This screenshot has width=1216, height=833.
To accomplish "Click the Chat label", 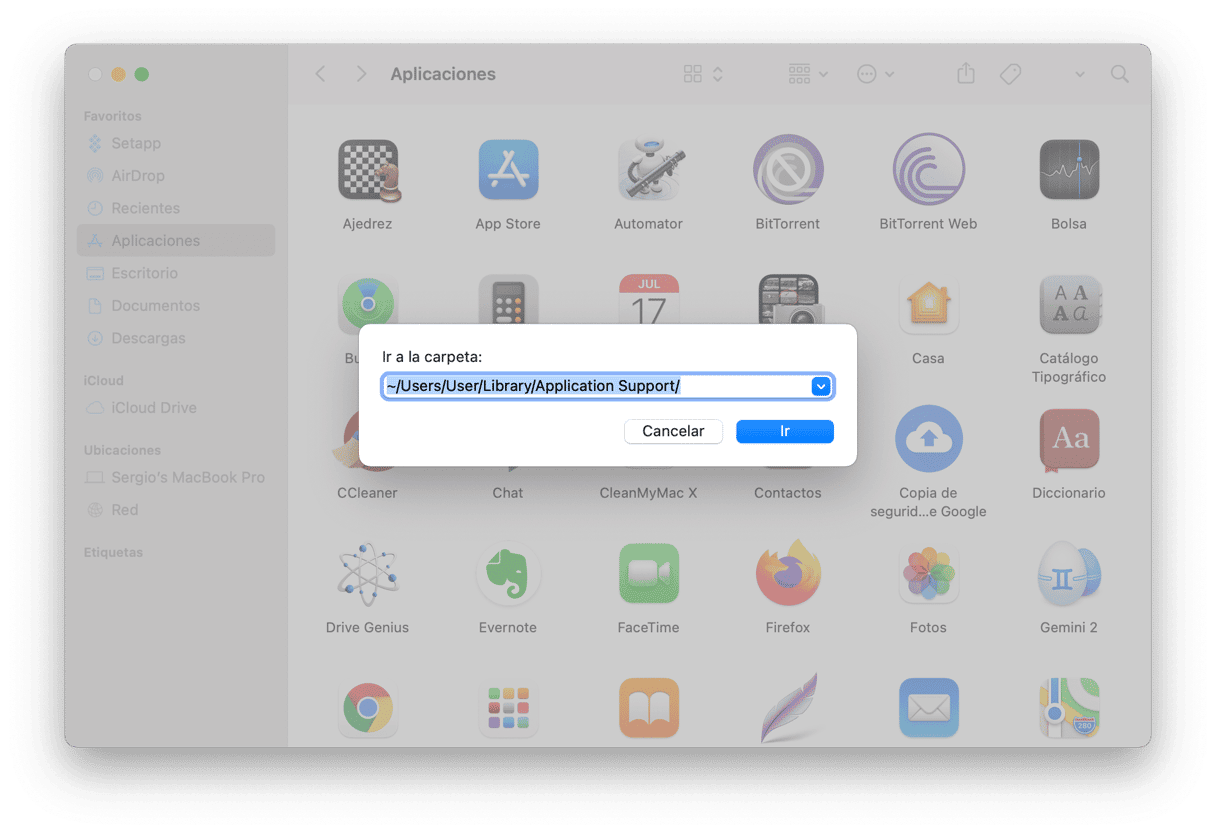I will 508,493.
